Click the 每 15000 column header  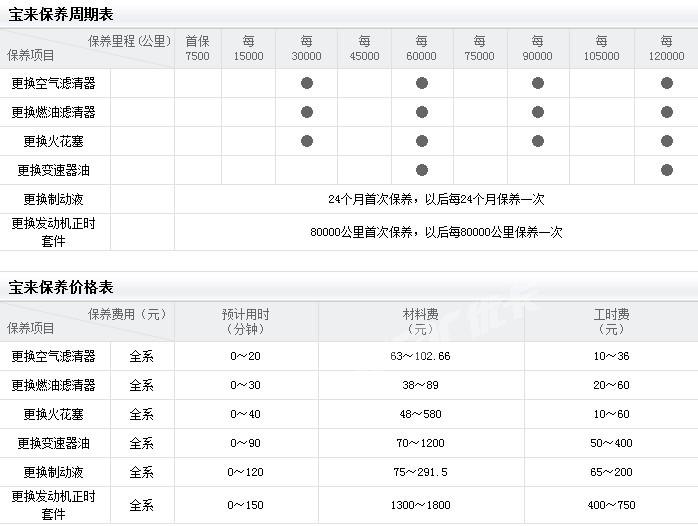pyautogui.click(x=248, y=49)
